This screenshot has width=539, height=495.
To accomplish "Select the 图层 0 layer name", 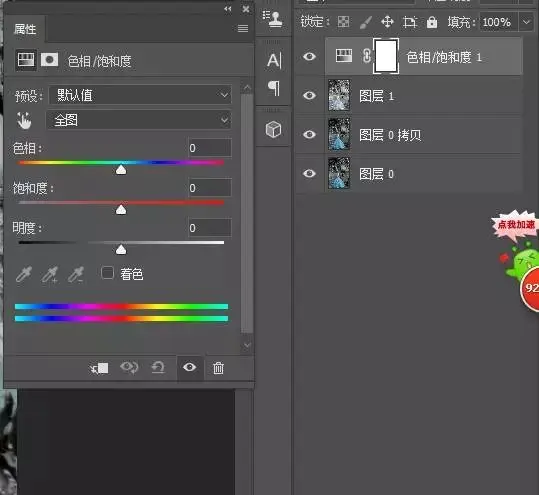I will click(376, 174).
